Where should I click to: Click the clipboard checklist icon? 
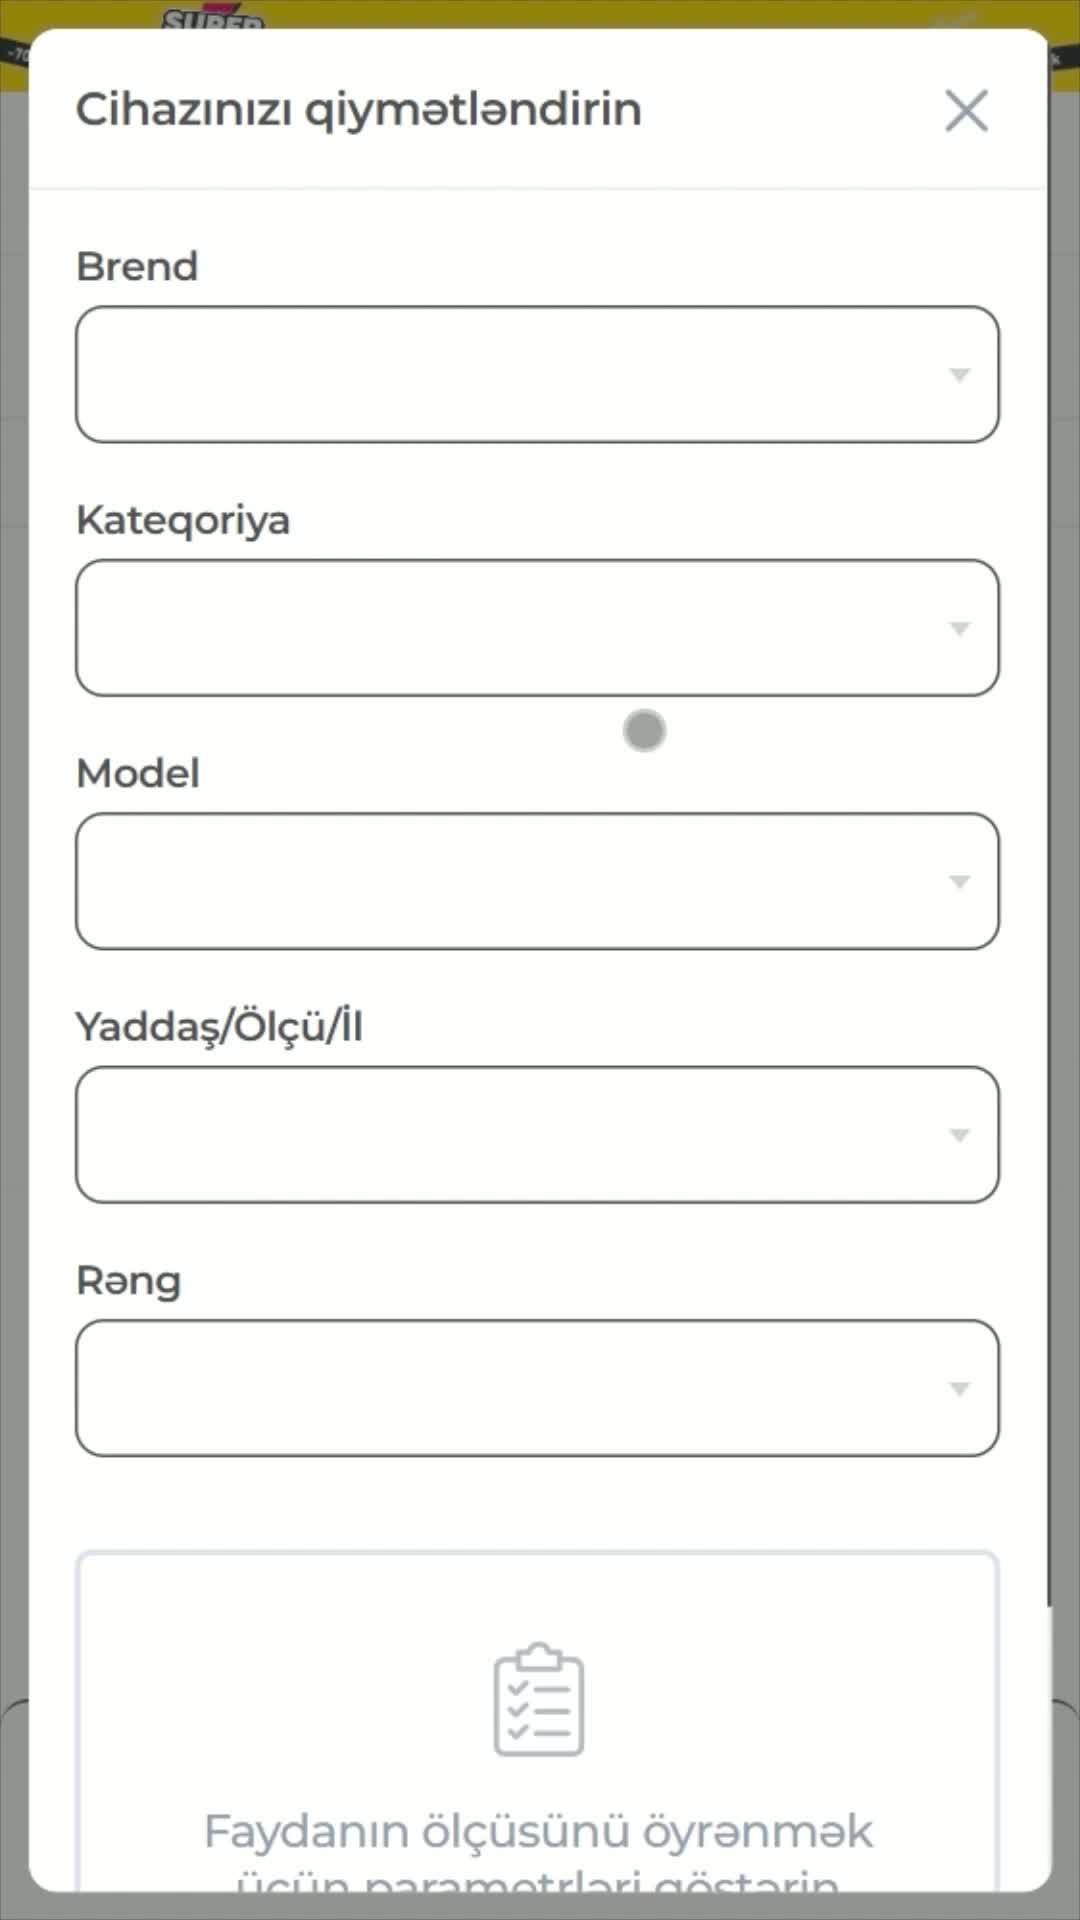click(x=538, y=1700)
